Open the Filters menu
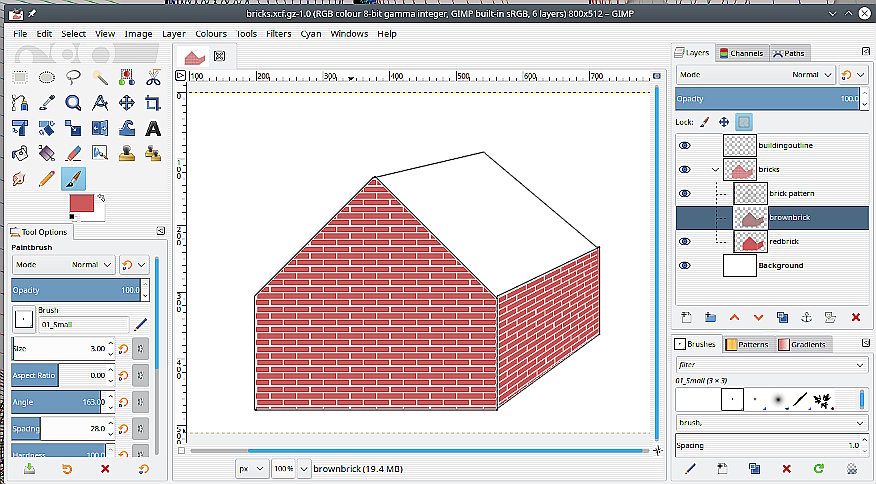 click(x=279, y=33)
